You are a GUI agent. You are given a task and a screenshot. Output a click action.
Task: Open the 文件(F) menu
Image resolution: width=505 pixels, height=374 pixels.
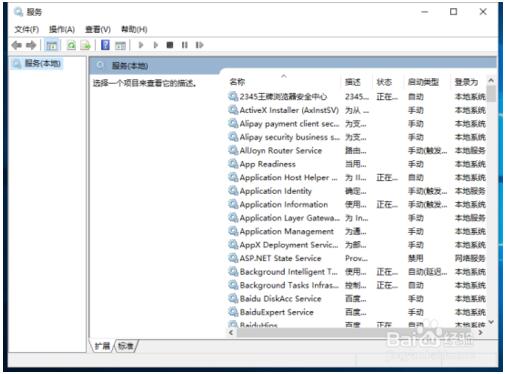pos(26,29)
